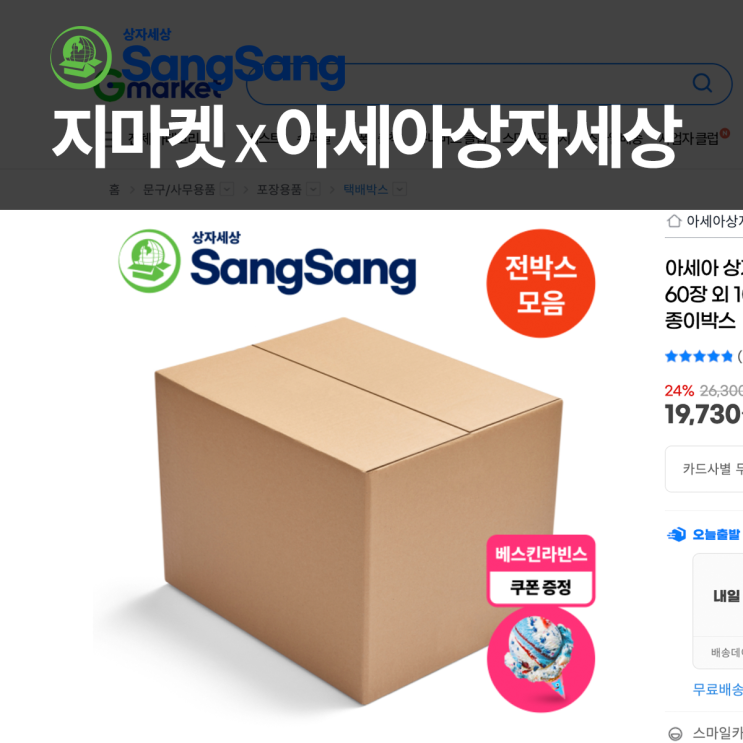This screenshot has width=743, height=743.
Task: Click the pink 베스킨라빈스 쿠폰 증정 badge
Action: tap(541, 571)
